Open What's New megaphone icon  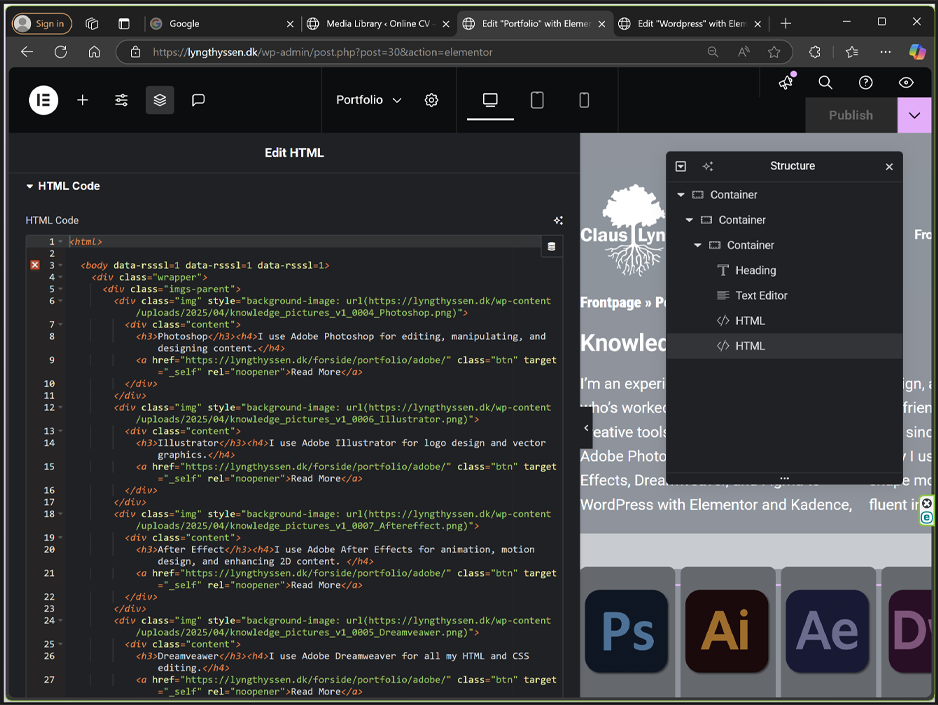click(x=786, y=83)
